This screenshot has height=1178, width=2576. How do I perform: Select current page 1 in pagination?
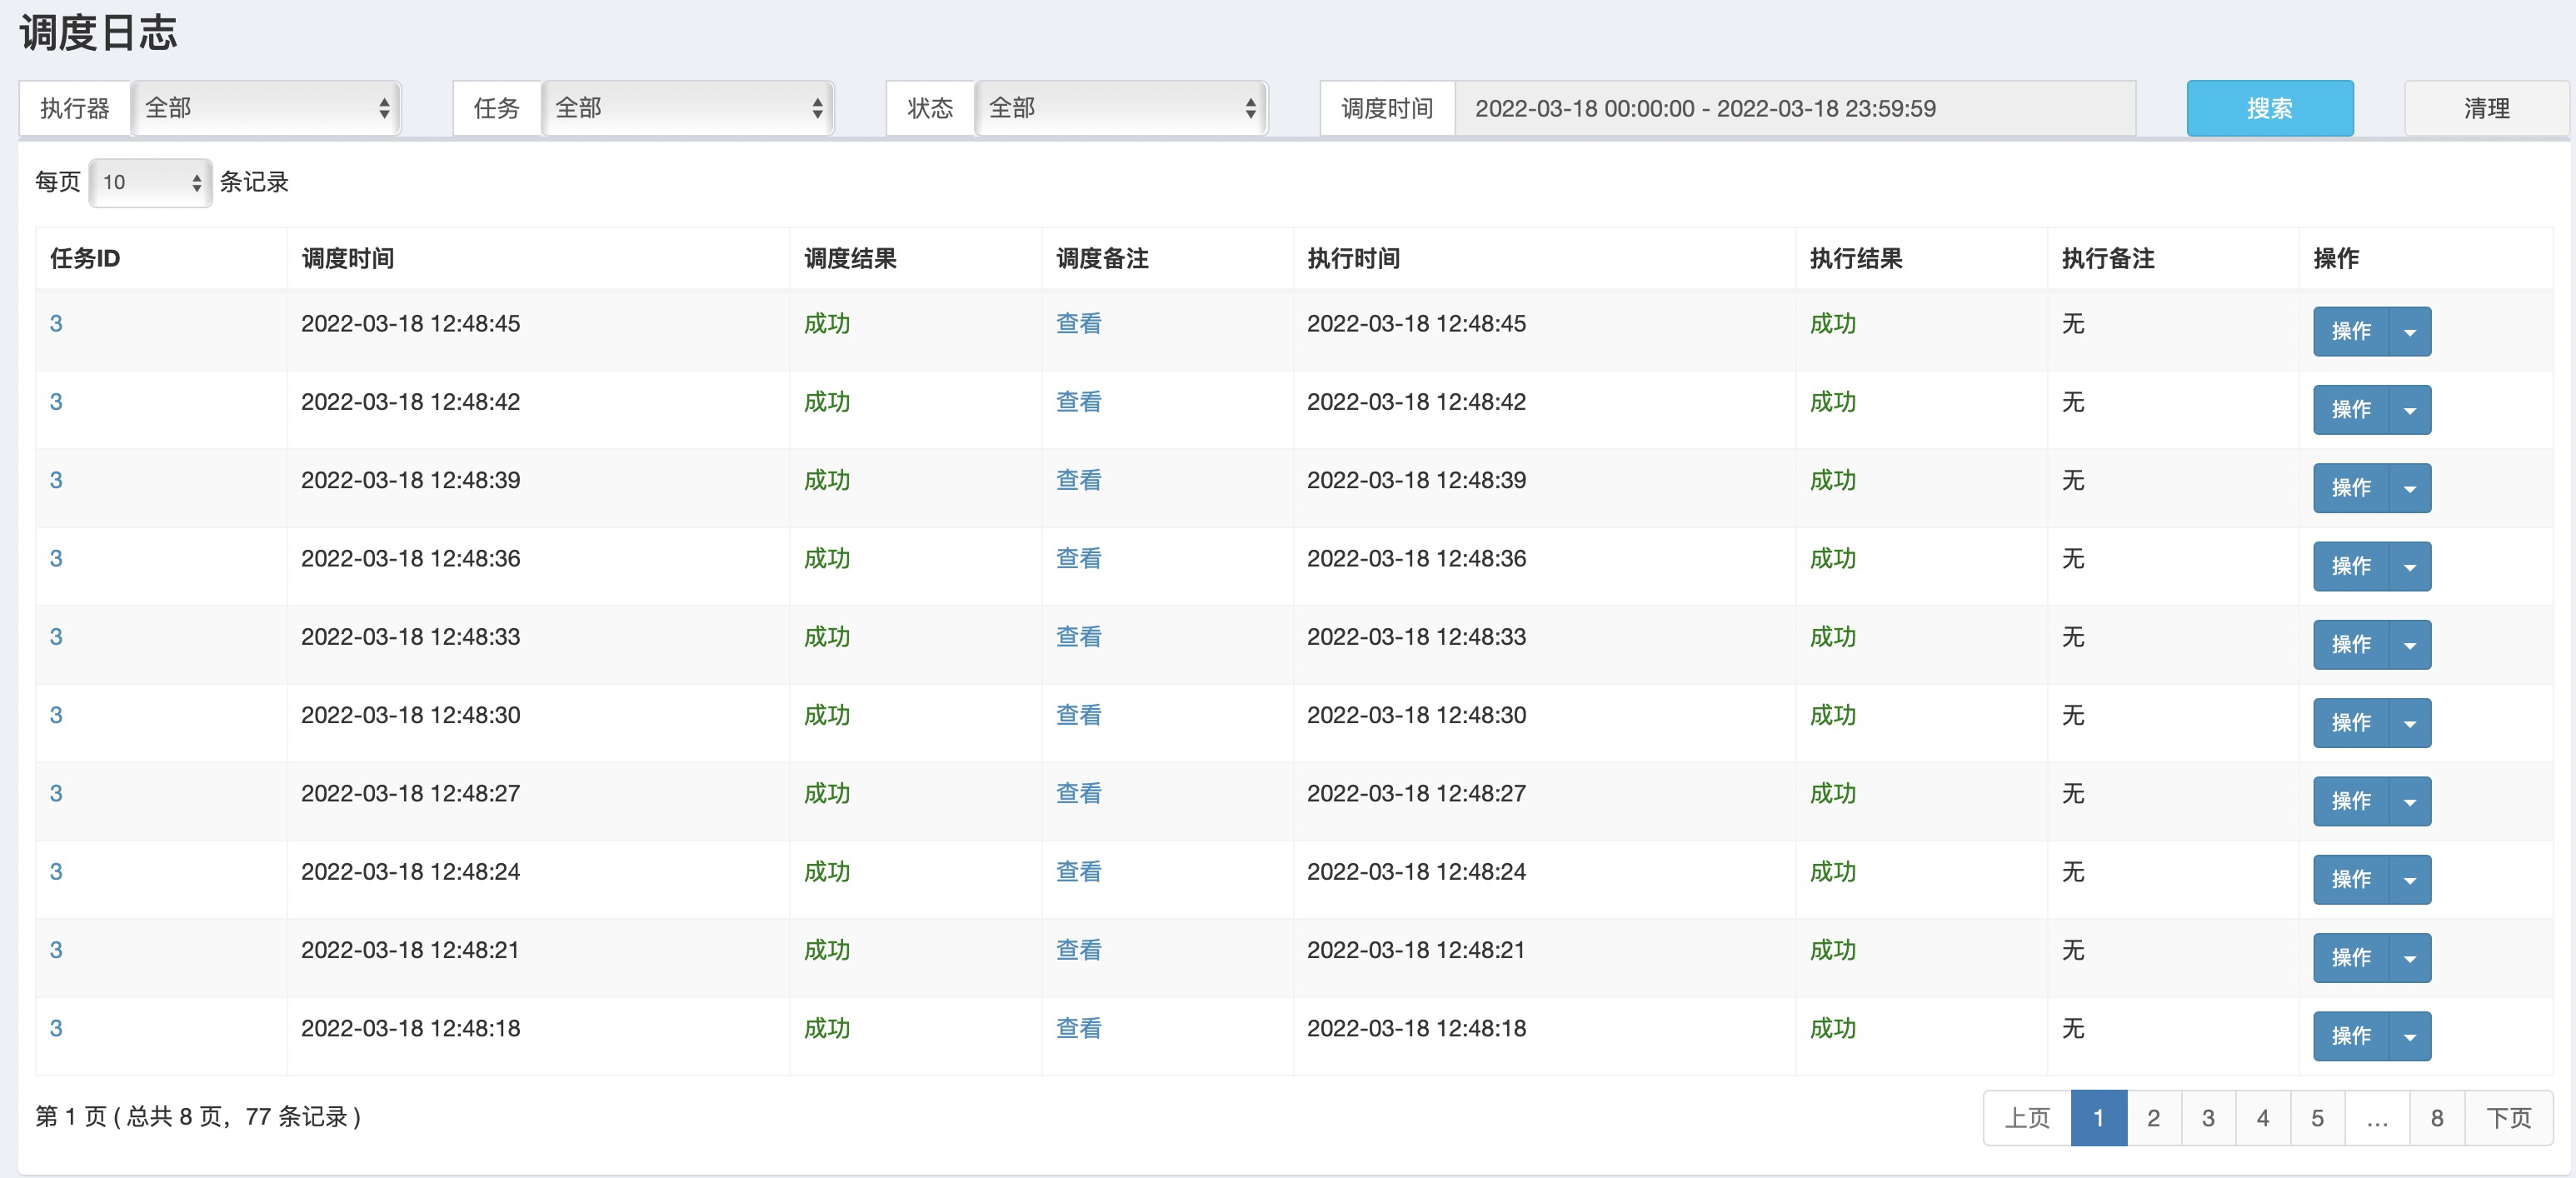(2098, 1118)
